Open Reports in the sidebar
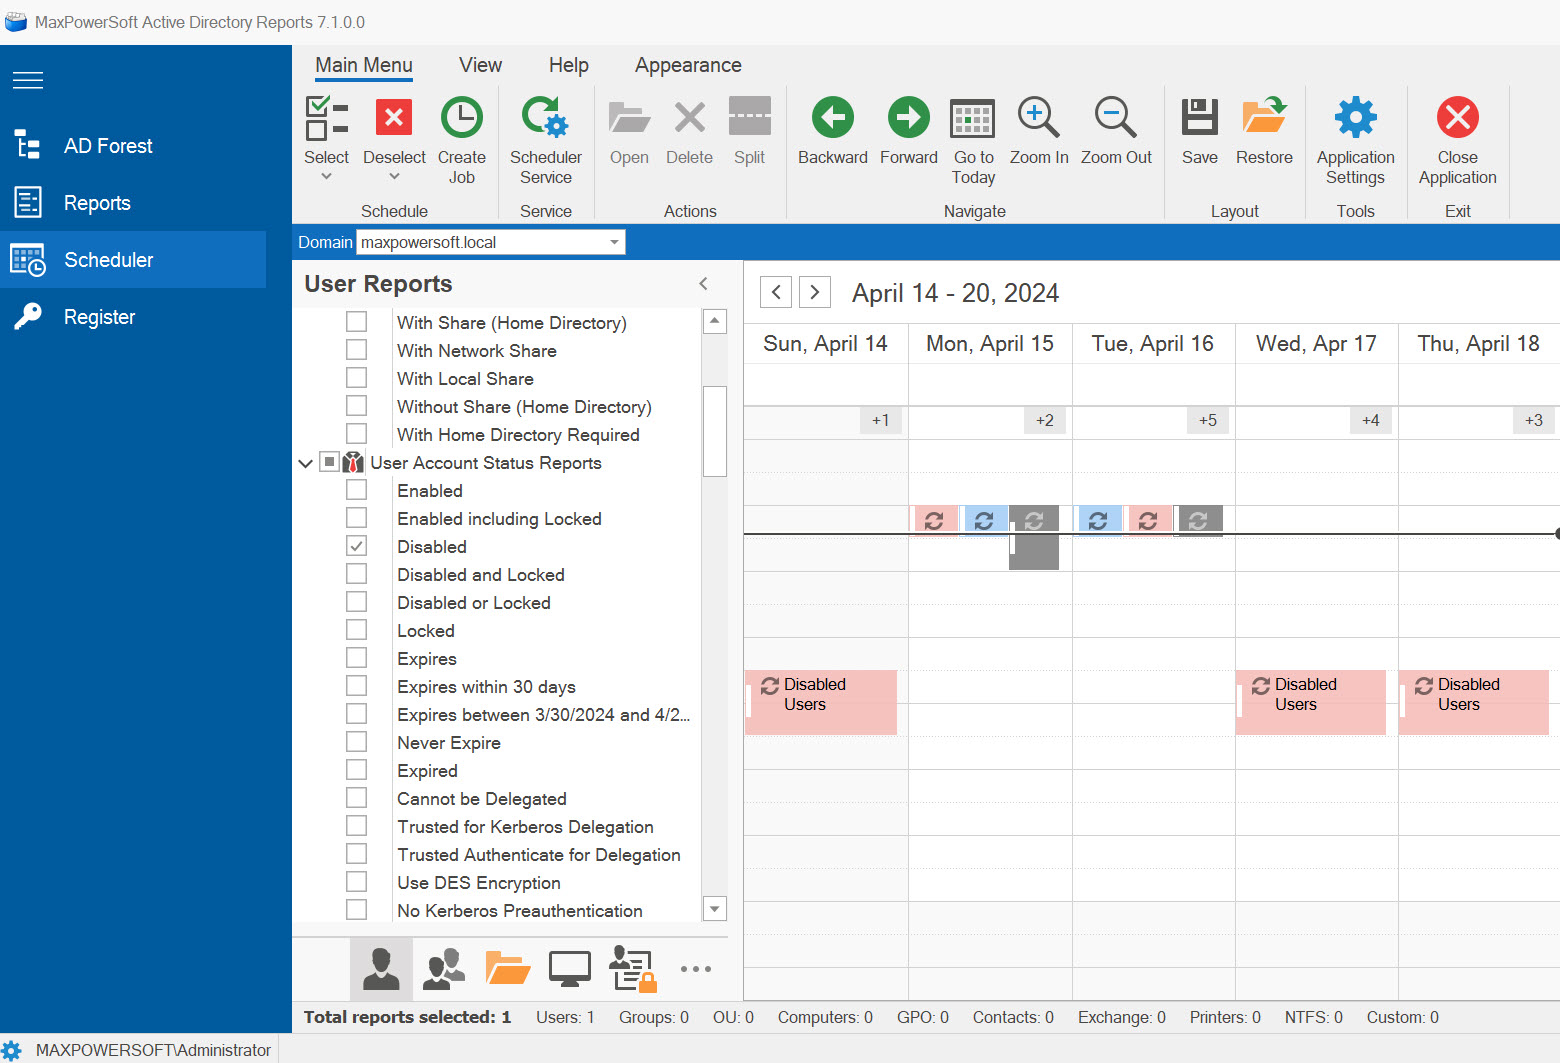The image size is (1560, 1063). (132, 203)
